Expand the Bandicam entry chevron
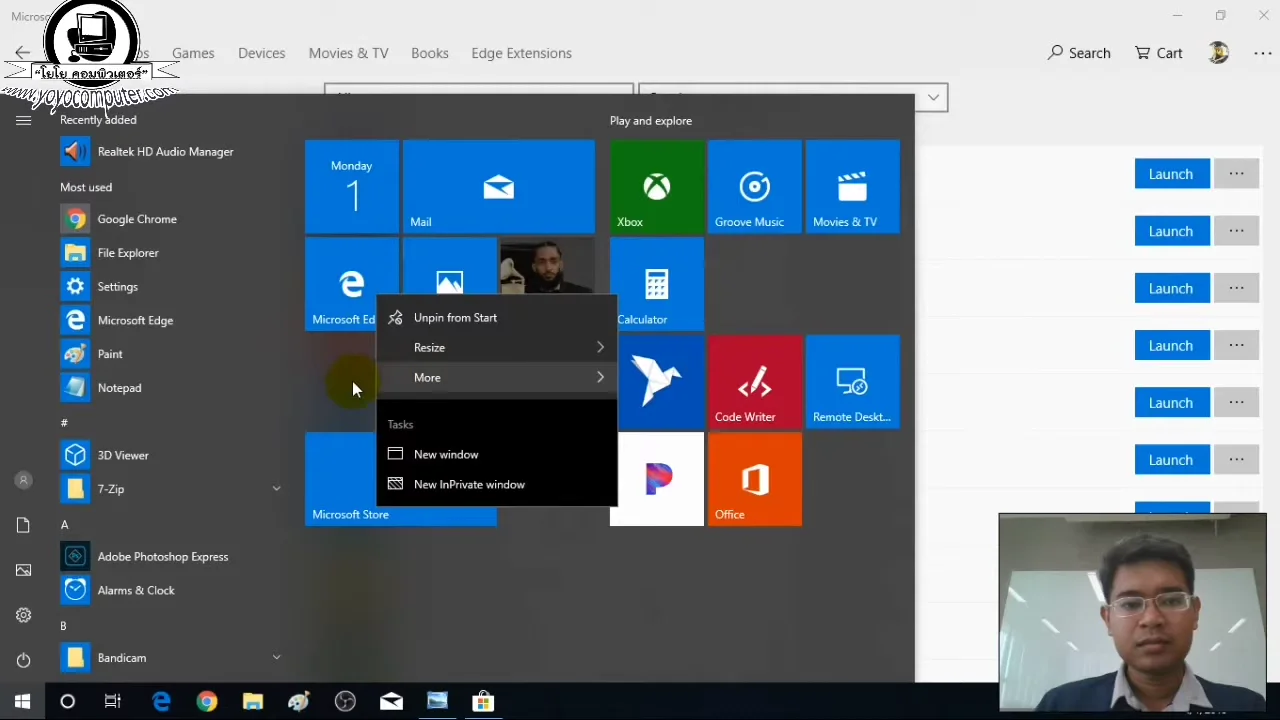This screenshot has height=720, width=1280. [276, 657]
